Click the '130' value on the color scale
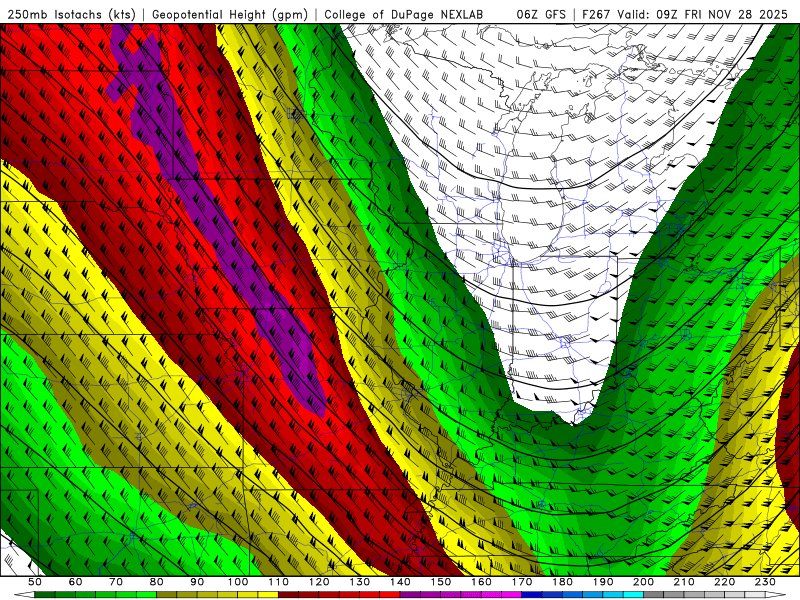This screenshot has height=600, width=800. [360, 582]
